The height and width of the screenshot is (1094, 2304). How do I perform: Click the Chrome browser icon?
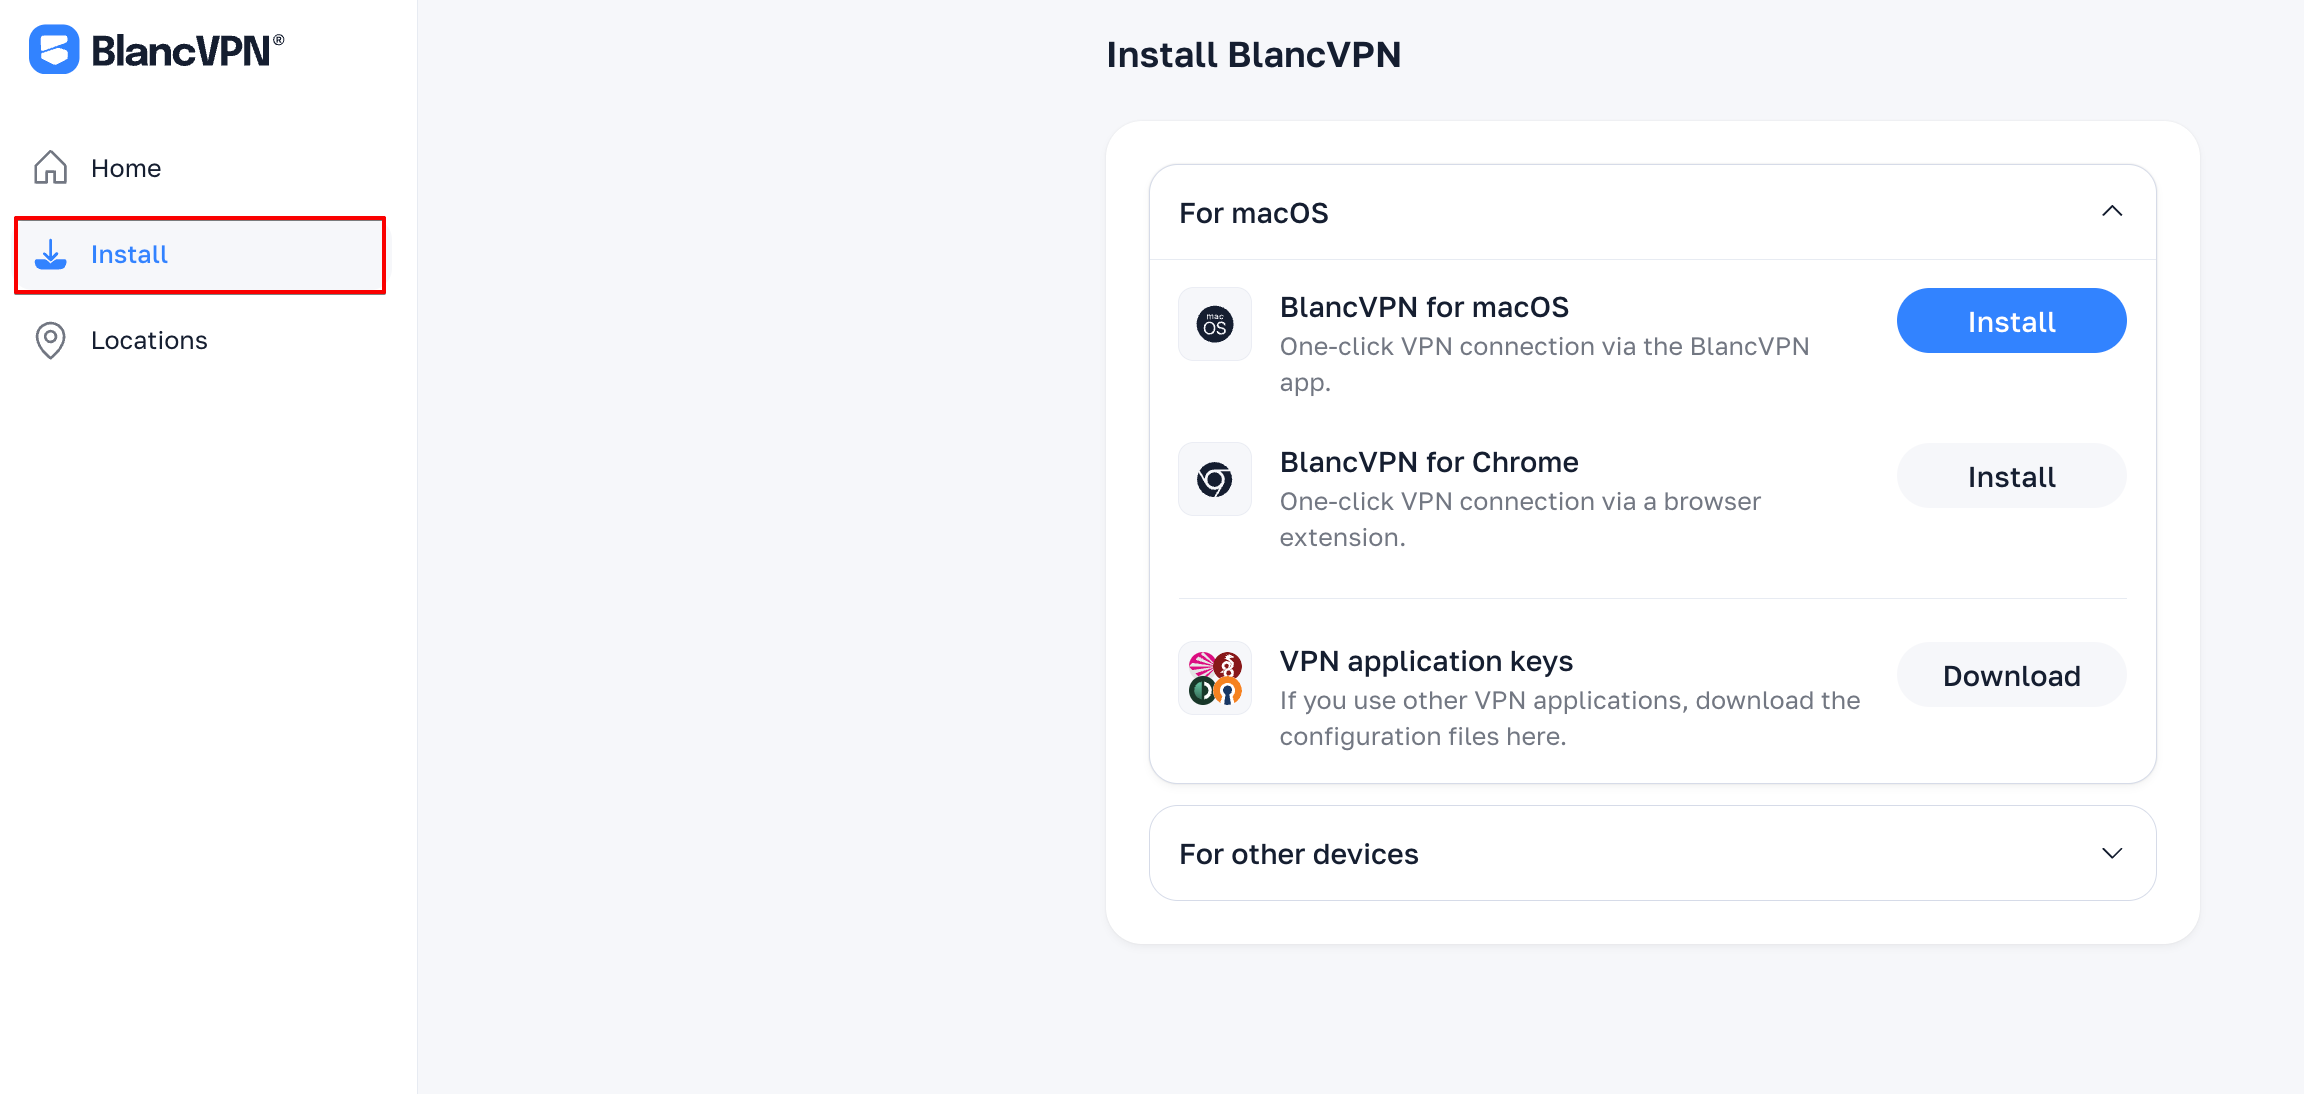tap(1215, 479)
